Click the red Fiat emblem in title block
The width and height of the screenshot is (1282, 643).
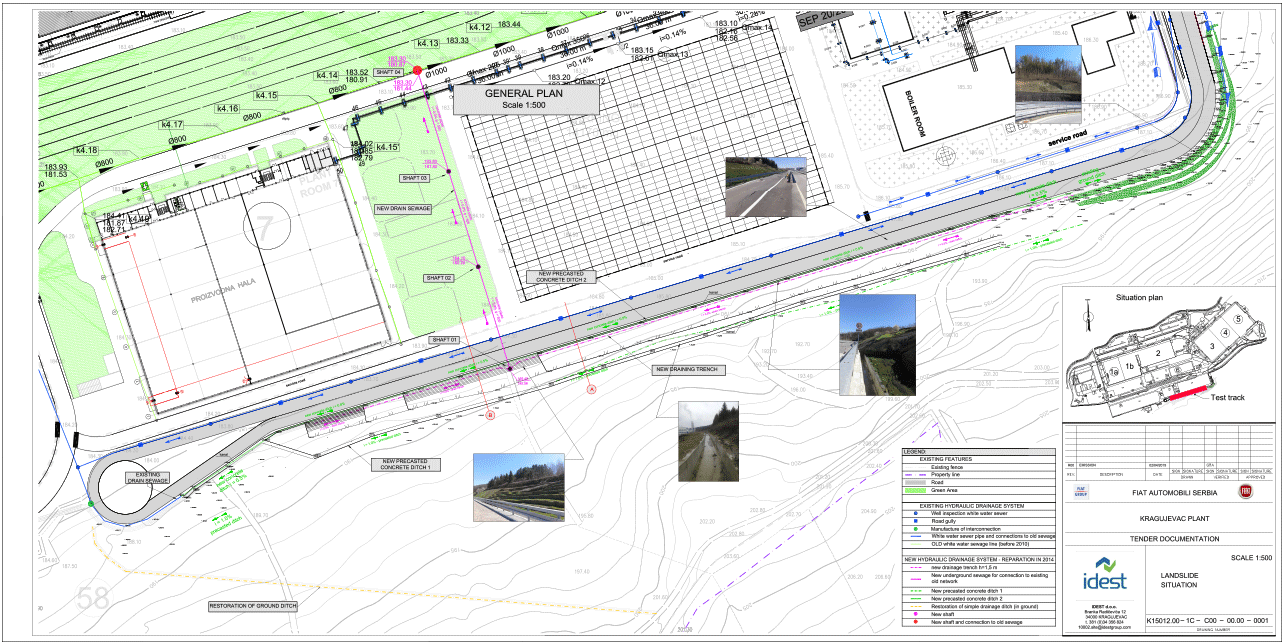[x=1246, y=492]
